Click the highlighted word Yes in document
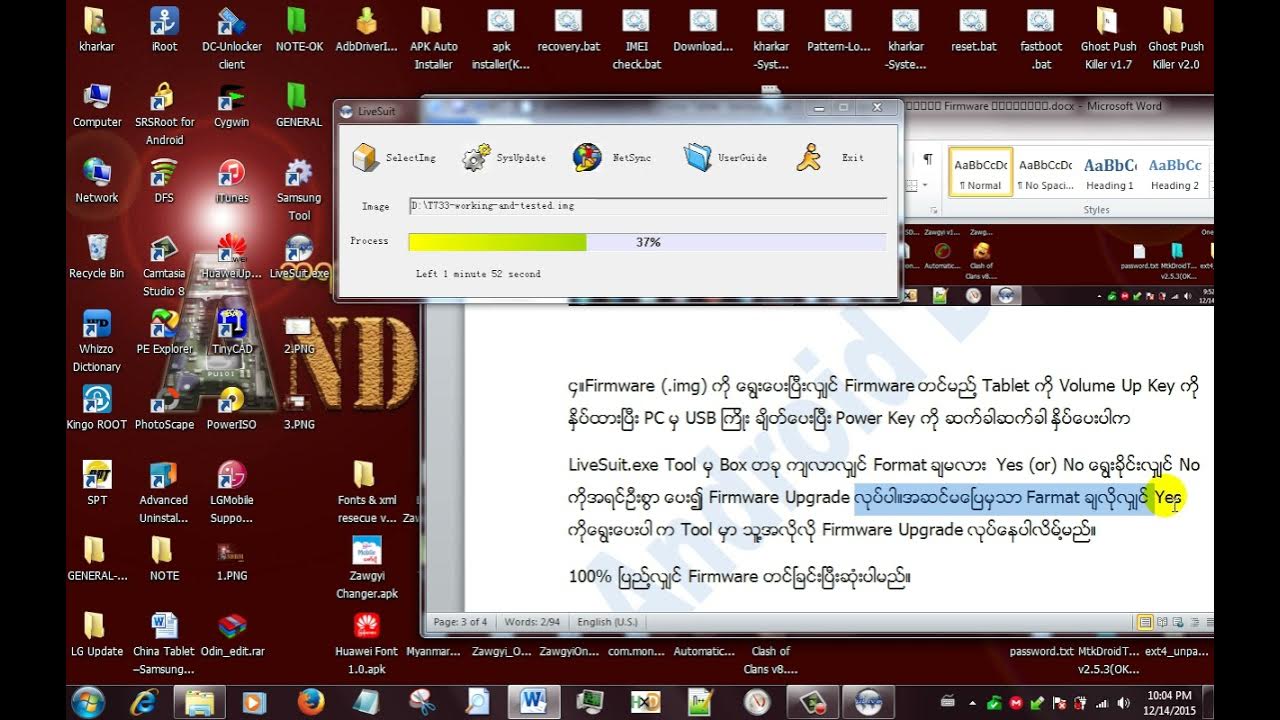The width and height of the screenshot is (1280, 720). (x=1169, y=497)
